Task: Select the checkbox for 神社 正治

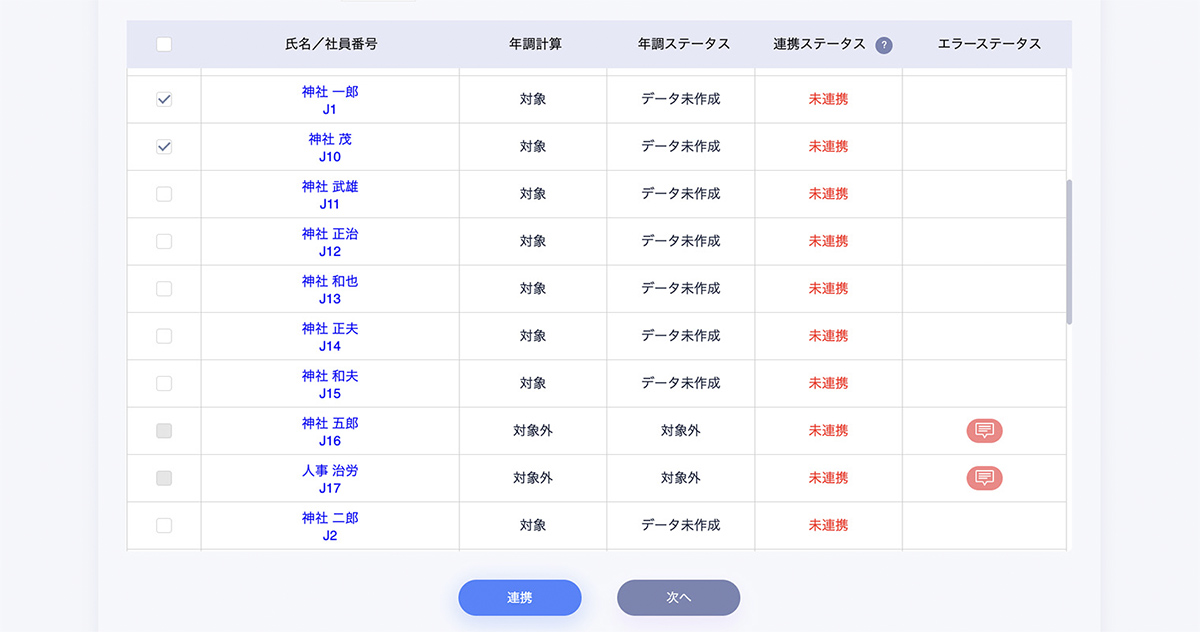Action: 164,242
